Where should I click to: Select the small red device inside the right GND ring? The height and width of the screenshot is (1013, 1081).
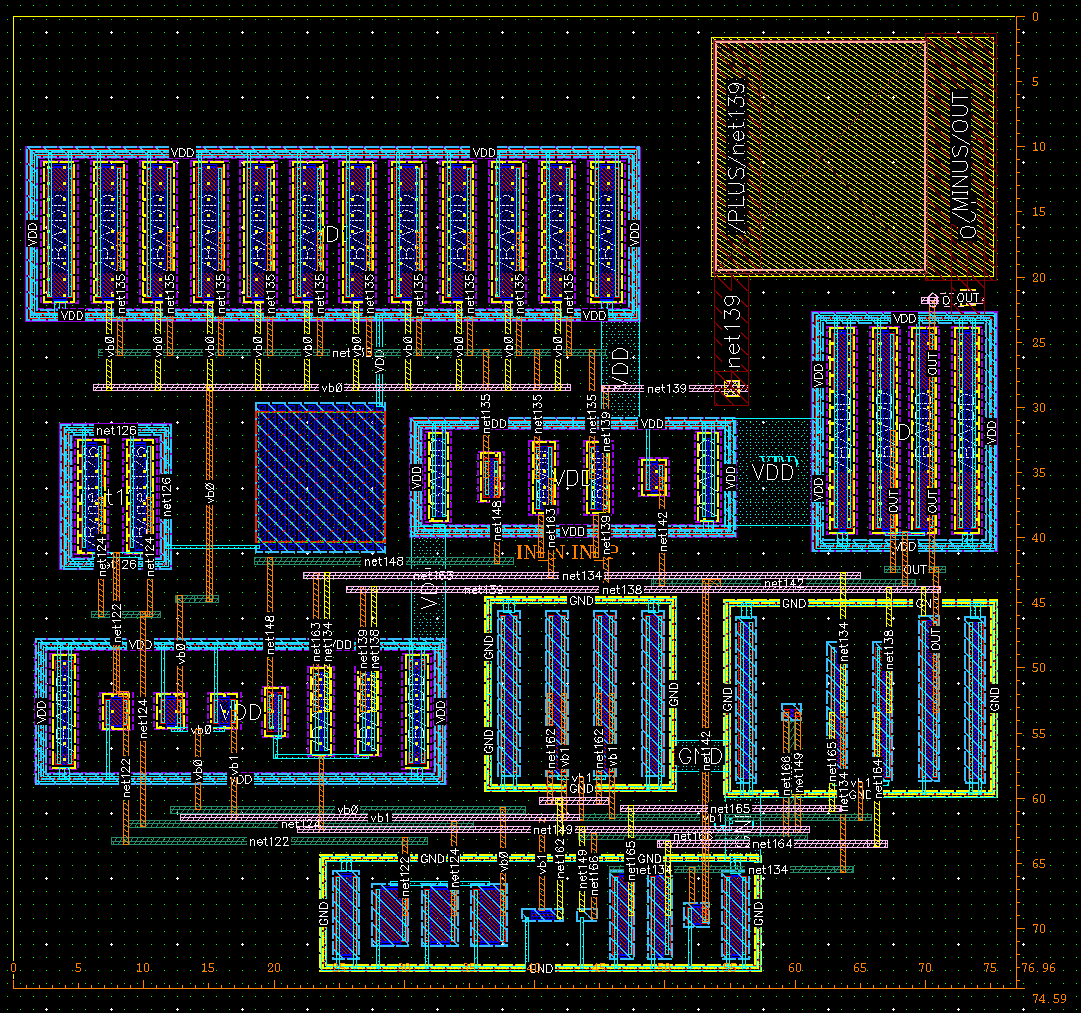(791, 712)
